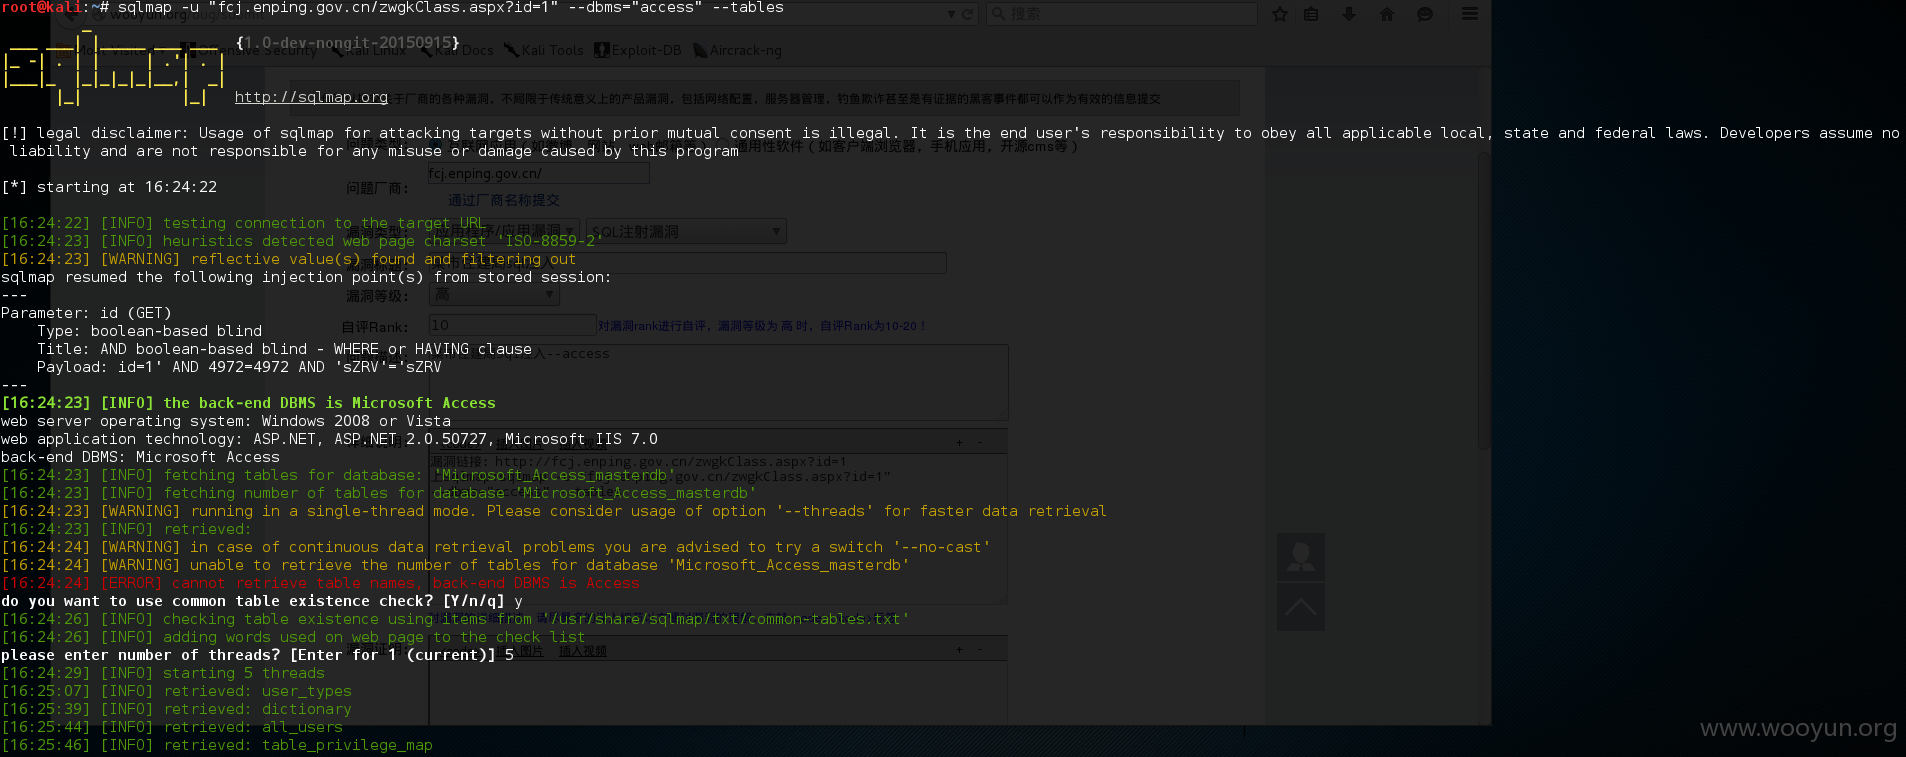1906x757 pixels.
Task: Click the user avatar icon on right side
Action: coord(1301,557)
